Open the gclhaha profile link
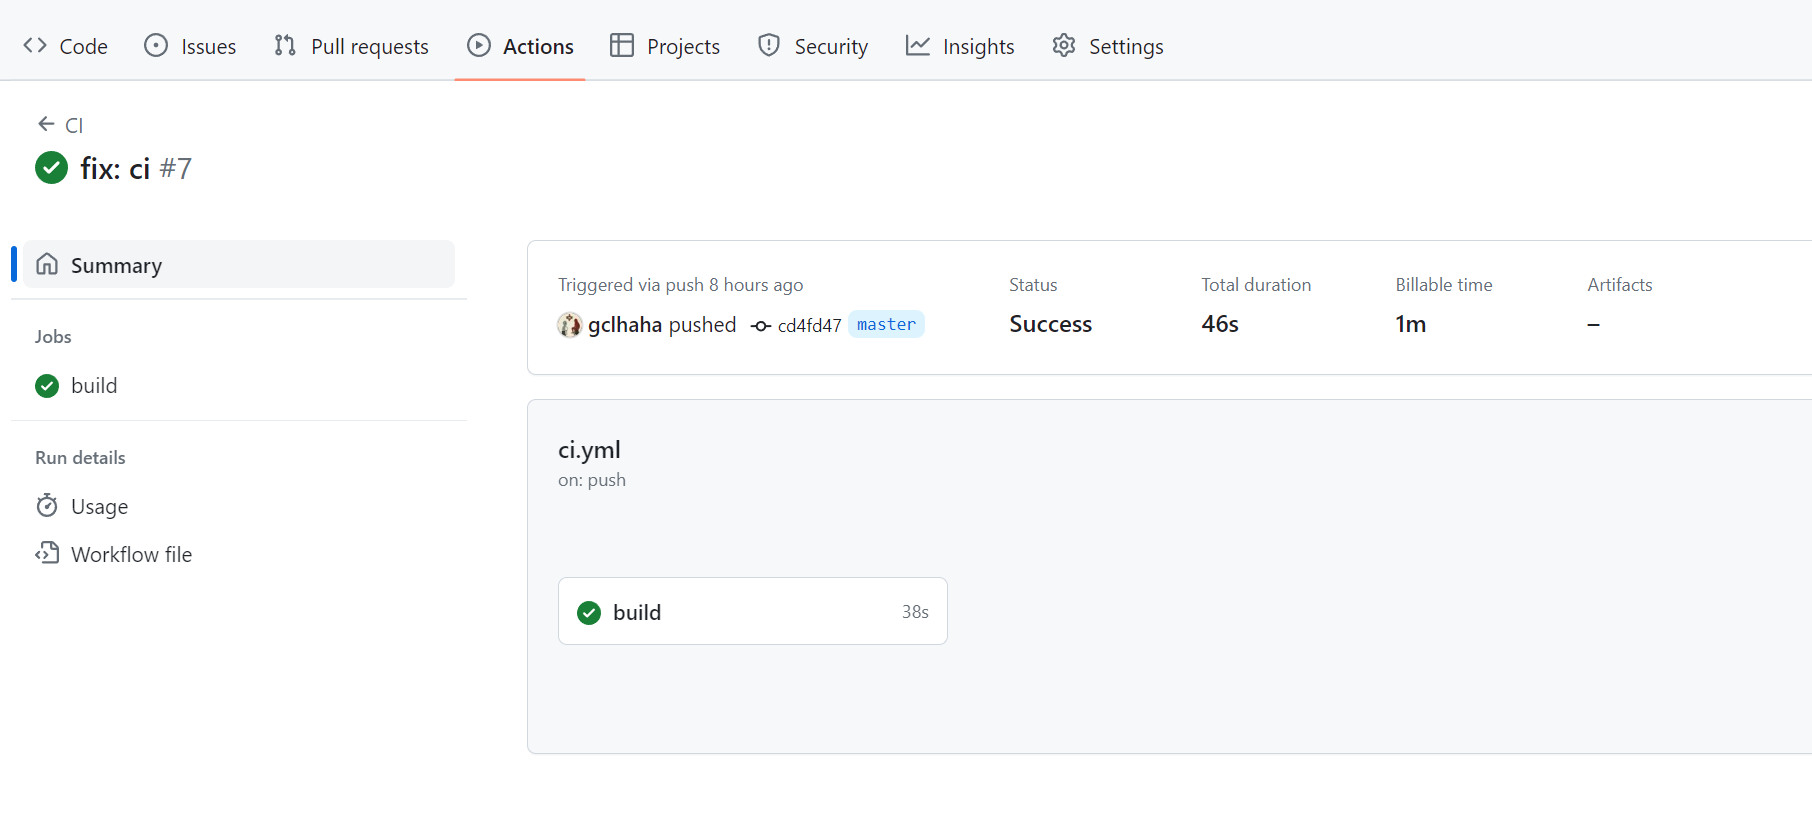This screenshot has height=814, width=1812. coord(625,325)
